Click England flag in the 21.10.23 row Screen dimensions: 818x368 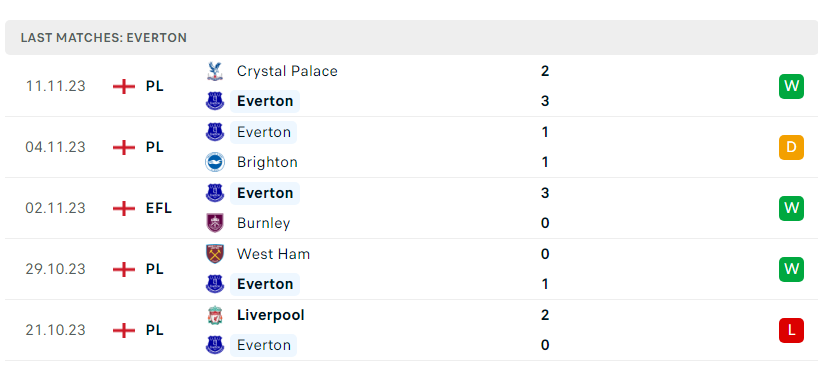(x=124, y=330)
